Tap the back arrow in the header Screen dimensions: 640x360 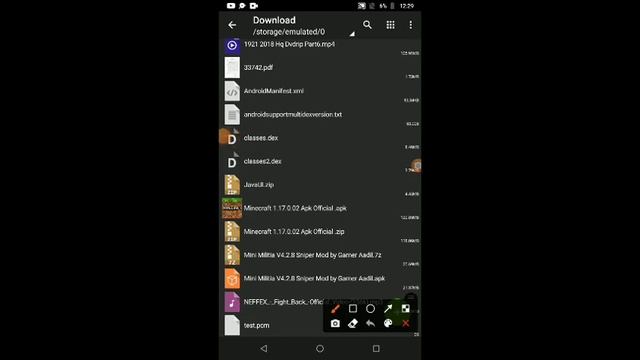[232, 25]
